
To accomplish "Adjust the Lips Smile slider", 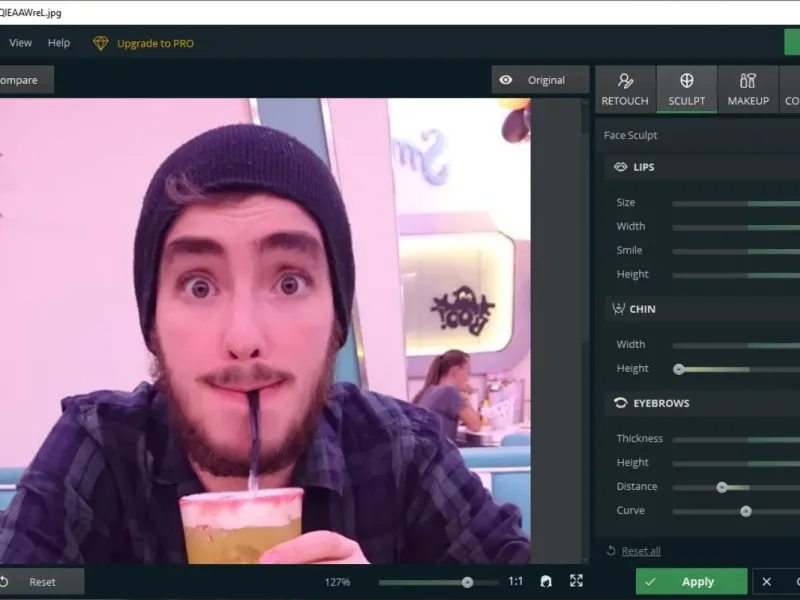I will pyautogui.click(x=736, y=252).
